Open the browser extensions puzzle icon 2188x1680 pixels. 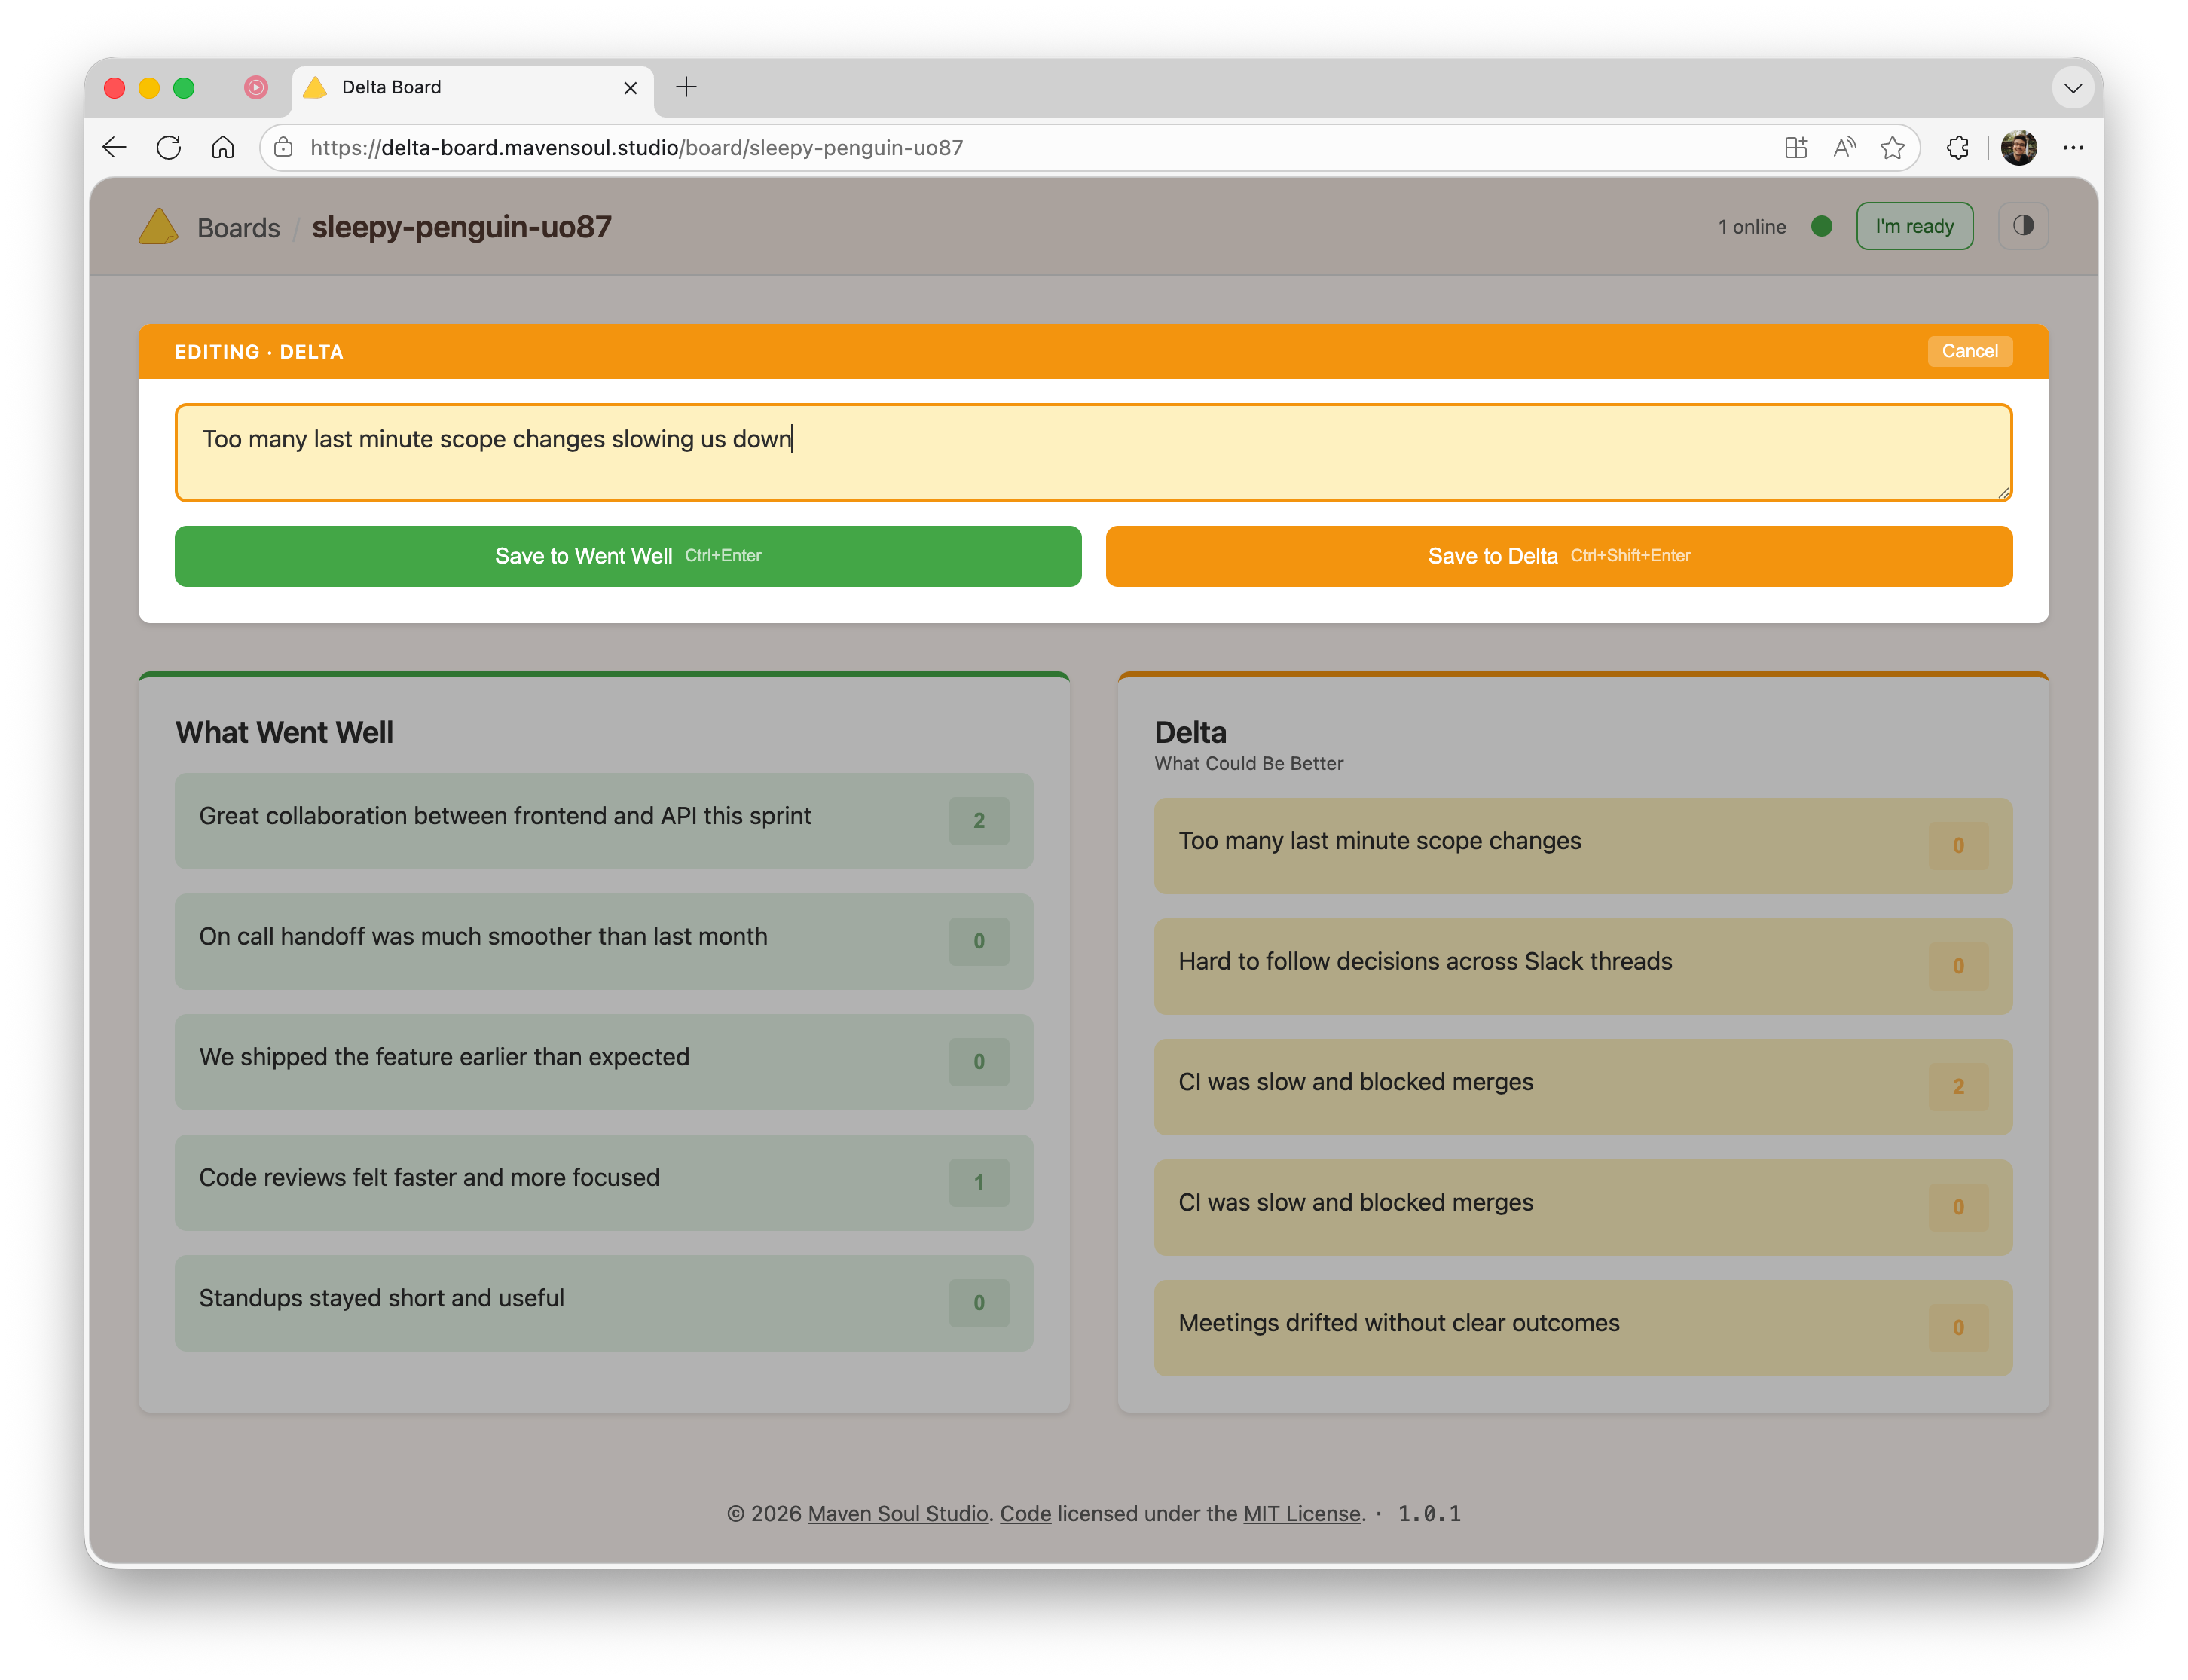[1957, 148]
